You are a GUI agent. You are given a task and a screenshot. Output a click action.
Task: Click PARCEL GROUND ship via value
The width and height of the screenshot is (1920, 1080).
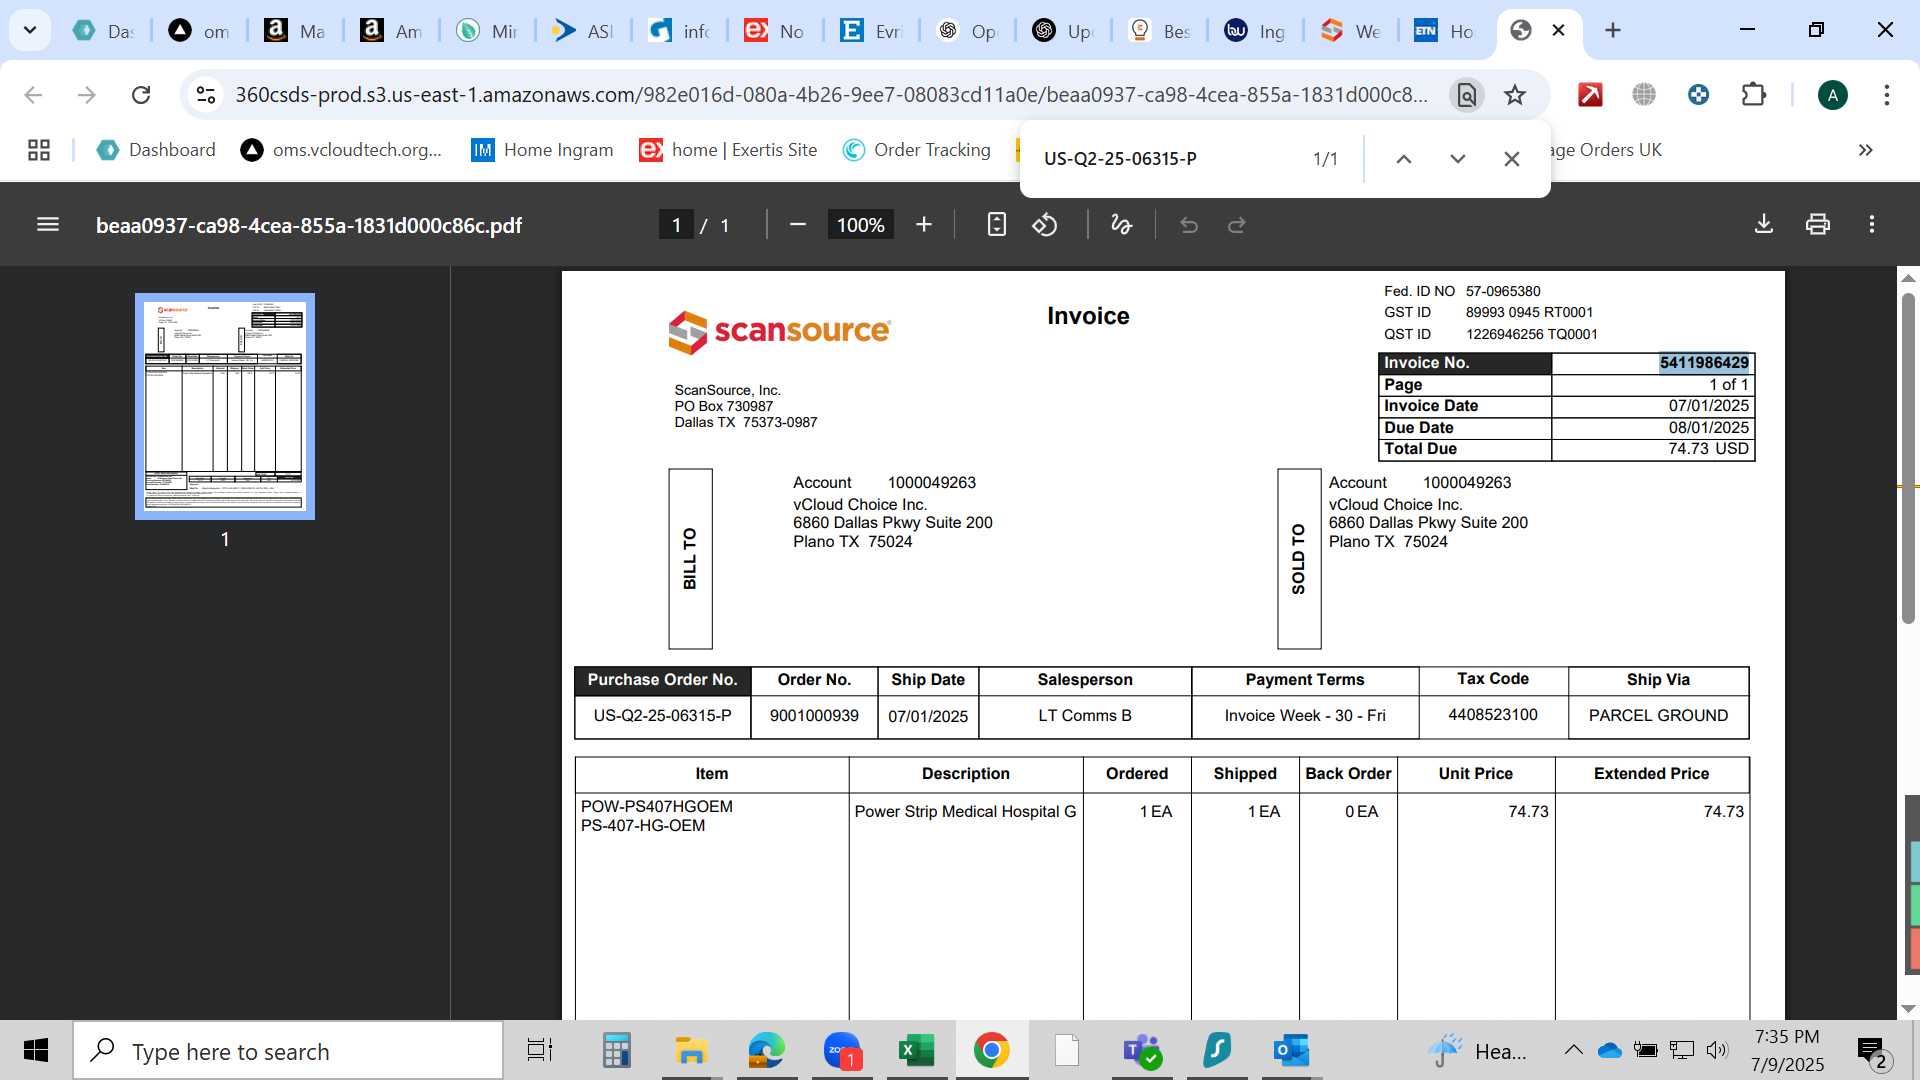[1658, 716]
